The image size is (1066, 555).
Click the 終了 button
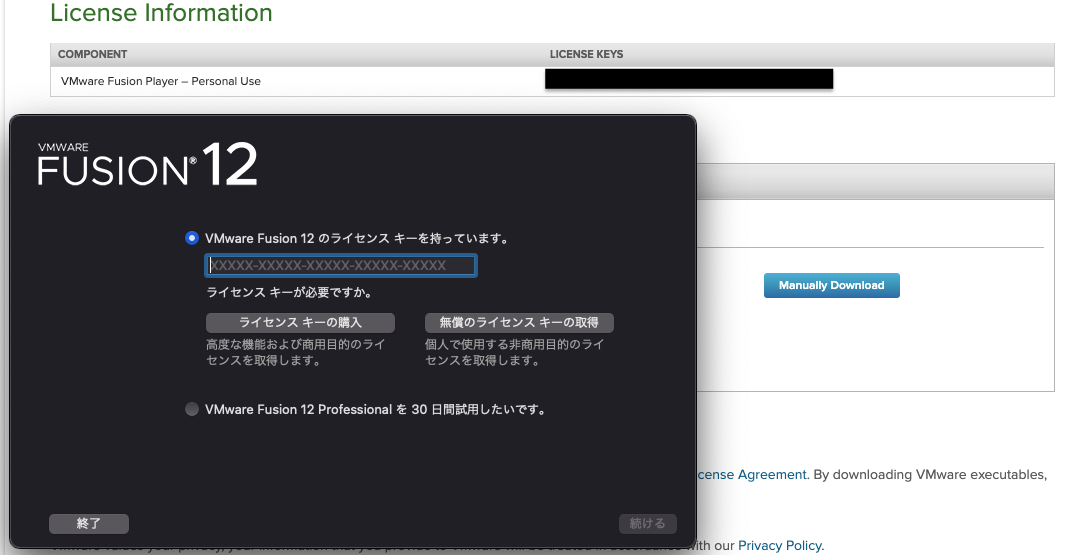[x=89, y=523]
